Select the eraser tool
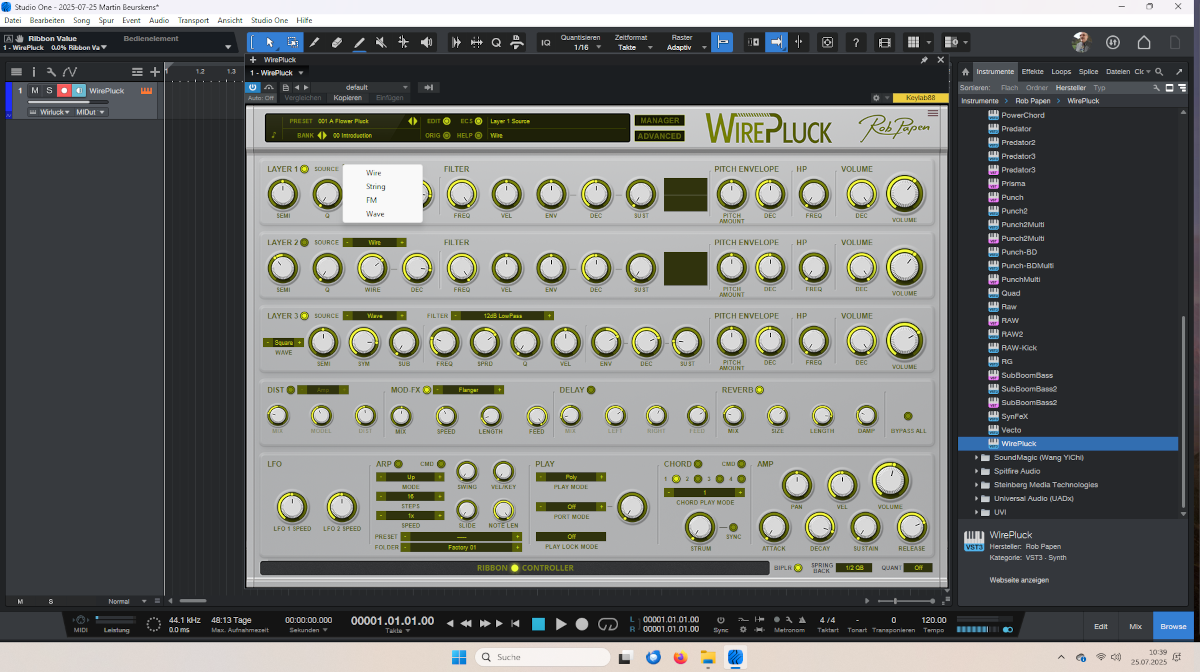This screenshot has height=672, width=1200. click(337, 42)
